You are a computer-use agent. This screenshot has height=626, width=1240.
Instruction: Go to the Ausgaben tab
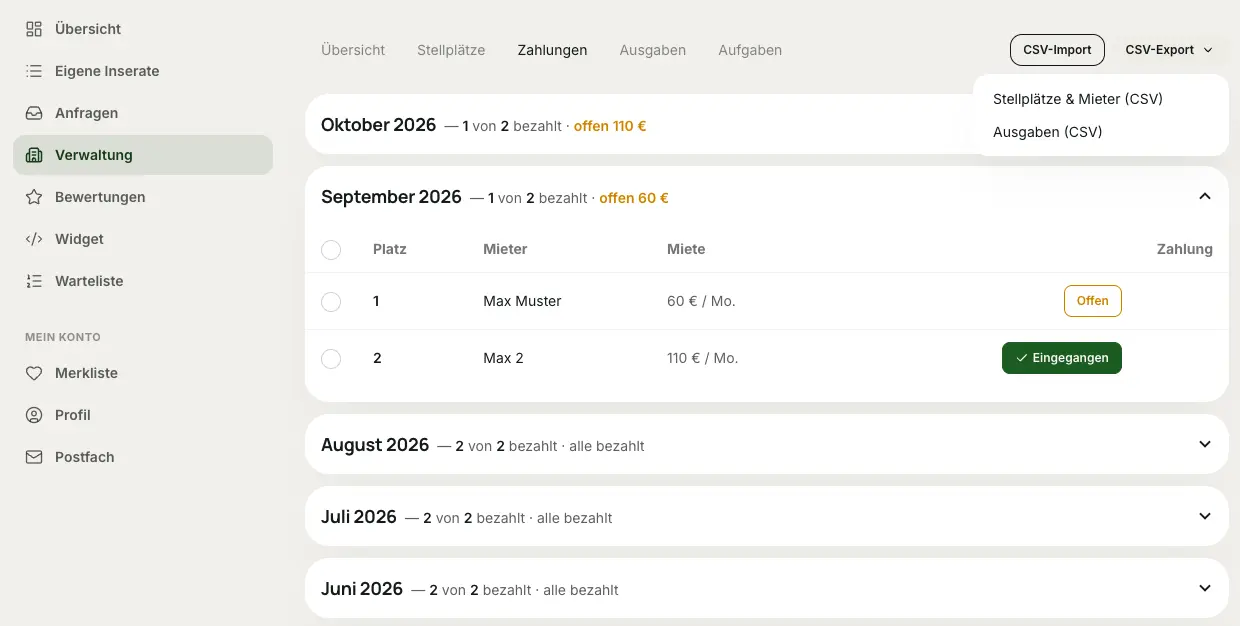[653, 50]
